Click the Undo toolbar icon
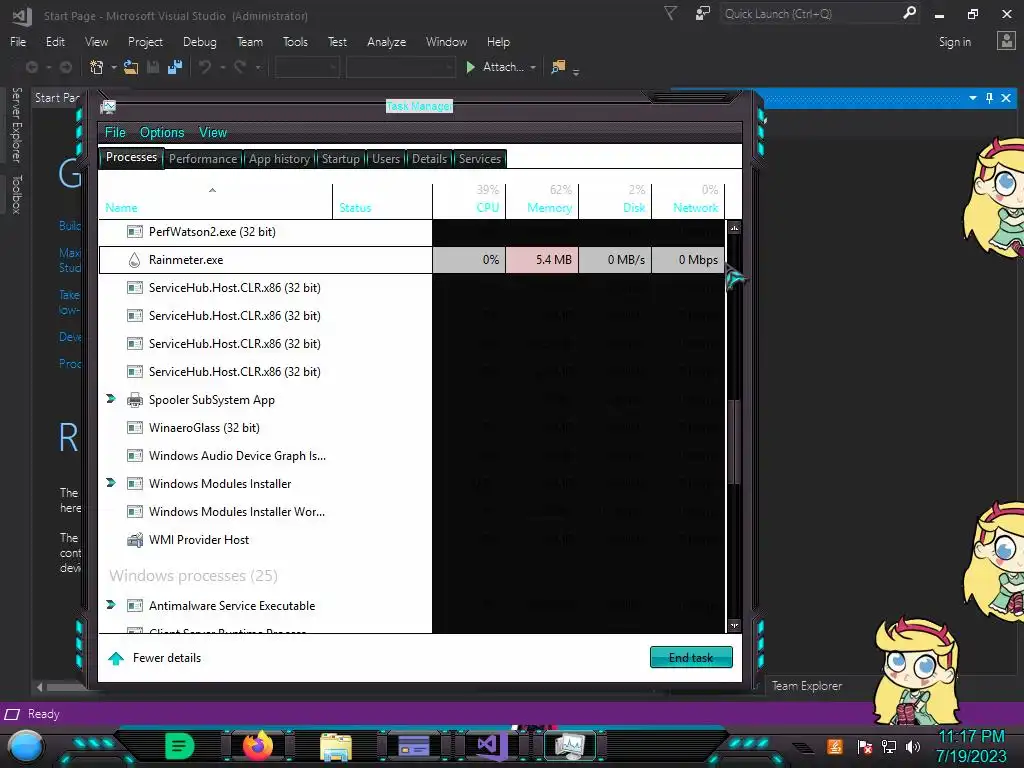 coord(205,67)
